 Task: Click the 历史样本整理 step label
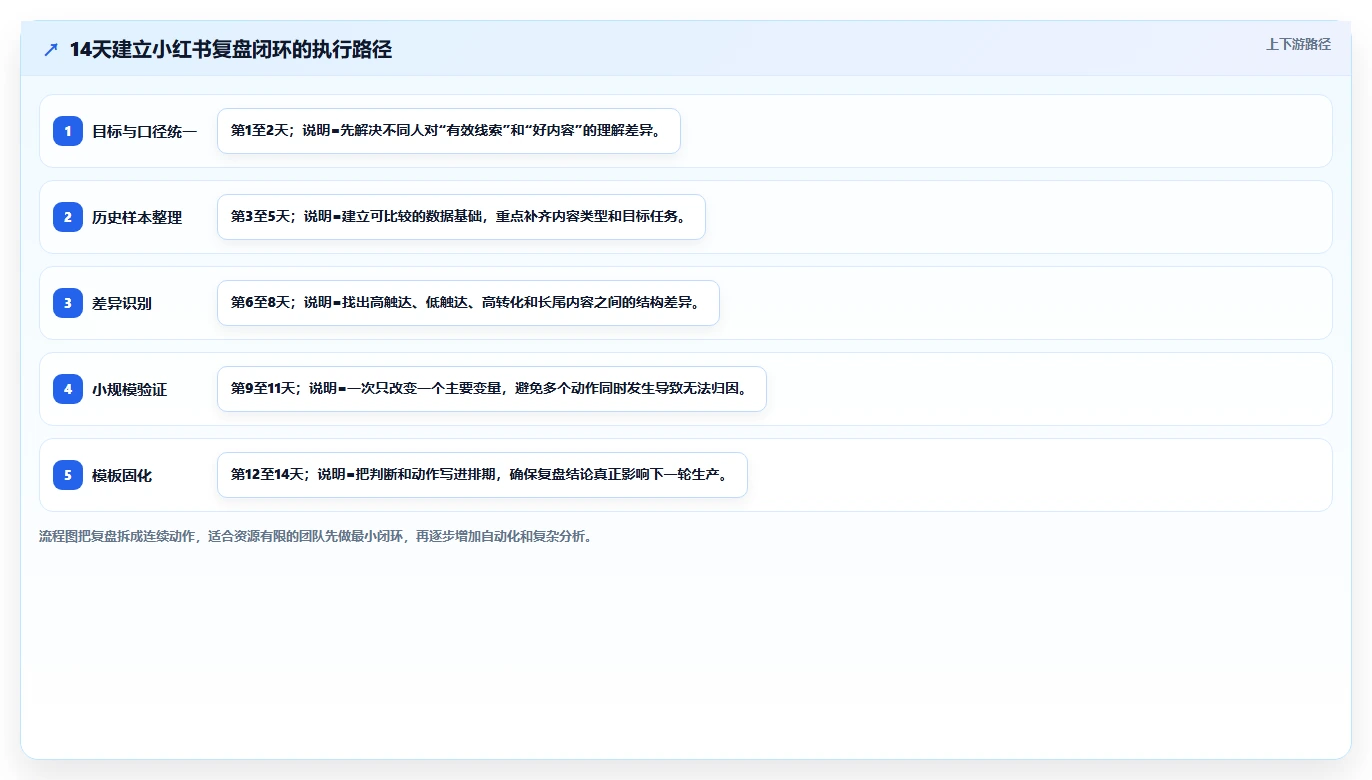(x=137, y=217)
